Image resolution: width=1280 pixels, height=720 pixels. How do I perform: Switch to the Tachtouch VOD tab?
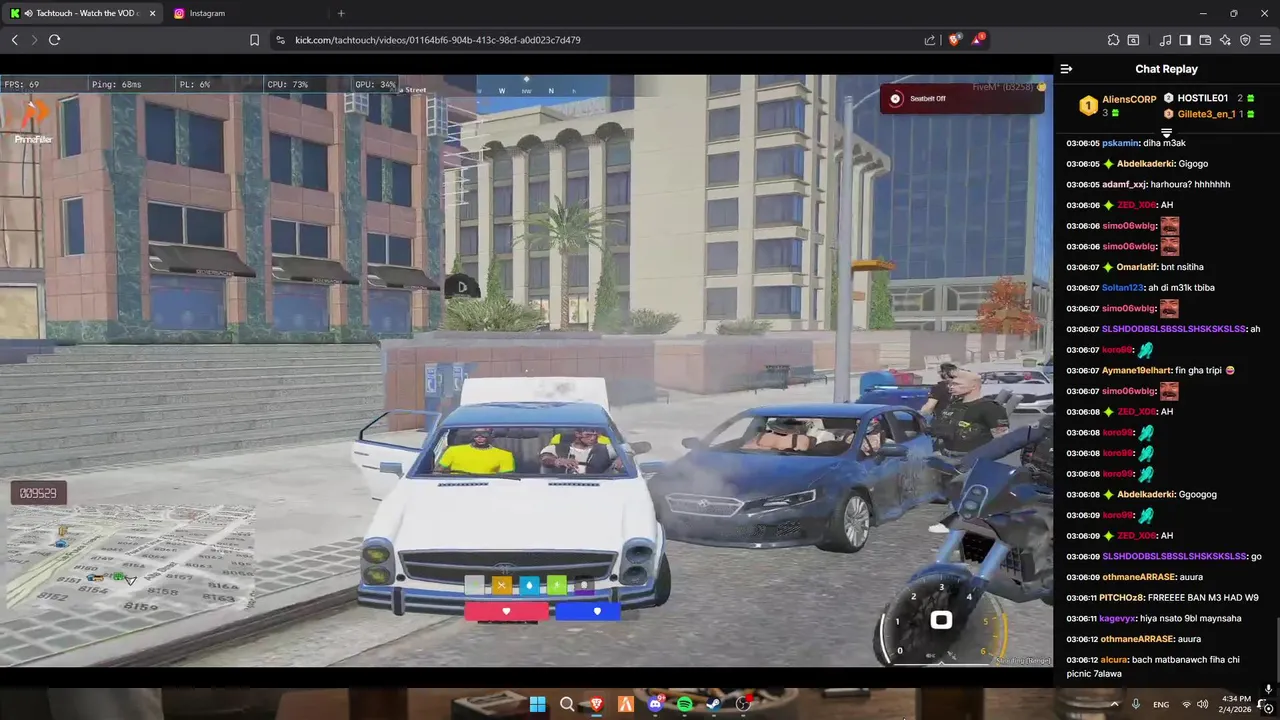point(80,13)
